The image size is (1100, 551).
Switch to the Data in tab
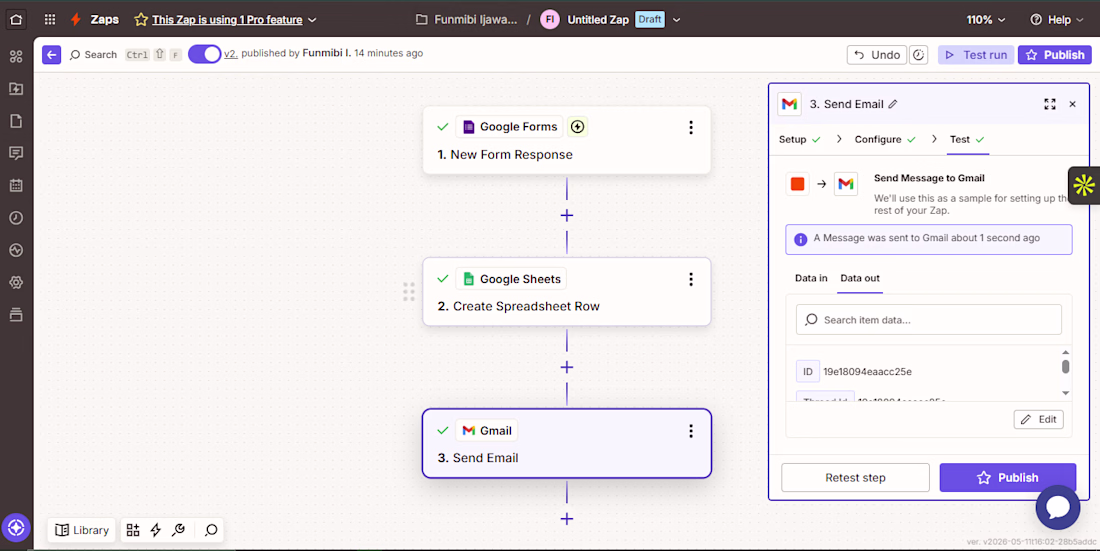tap(811, 278)
